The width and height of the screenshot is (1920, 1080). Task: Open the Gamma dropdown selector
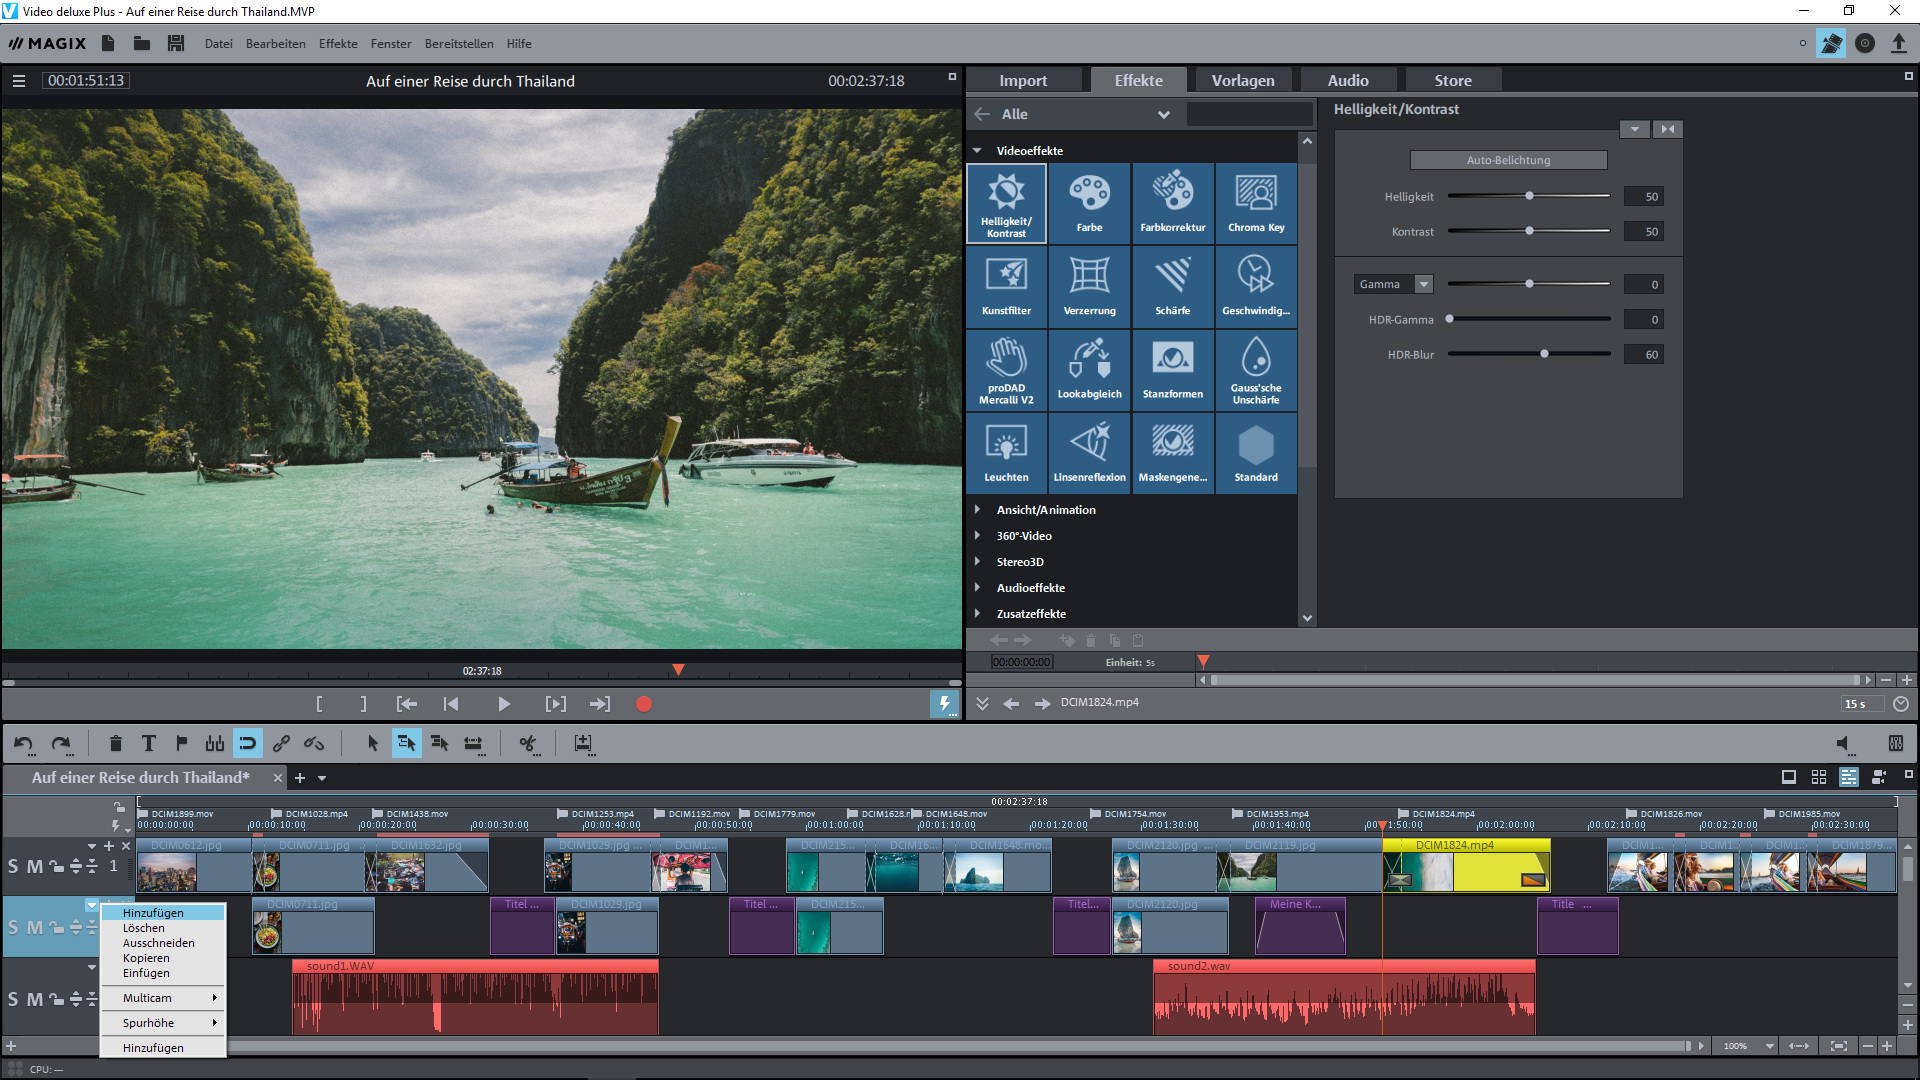pos(1423,284)
